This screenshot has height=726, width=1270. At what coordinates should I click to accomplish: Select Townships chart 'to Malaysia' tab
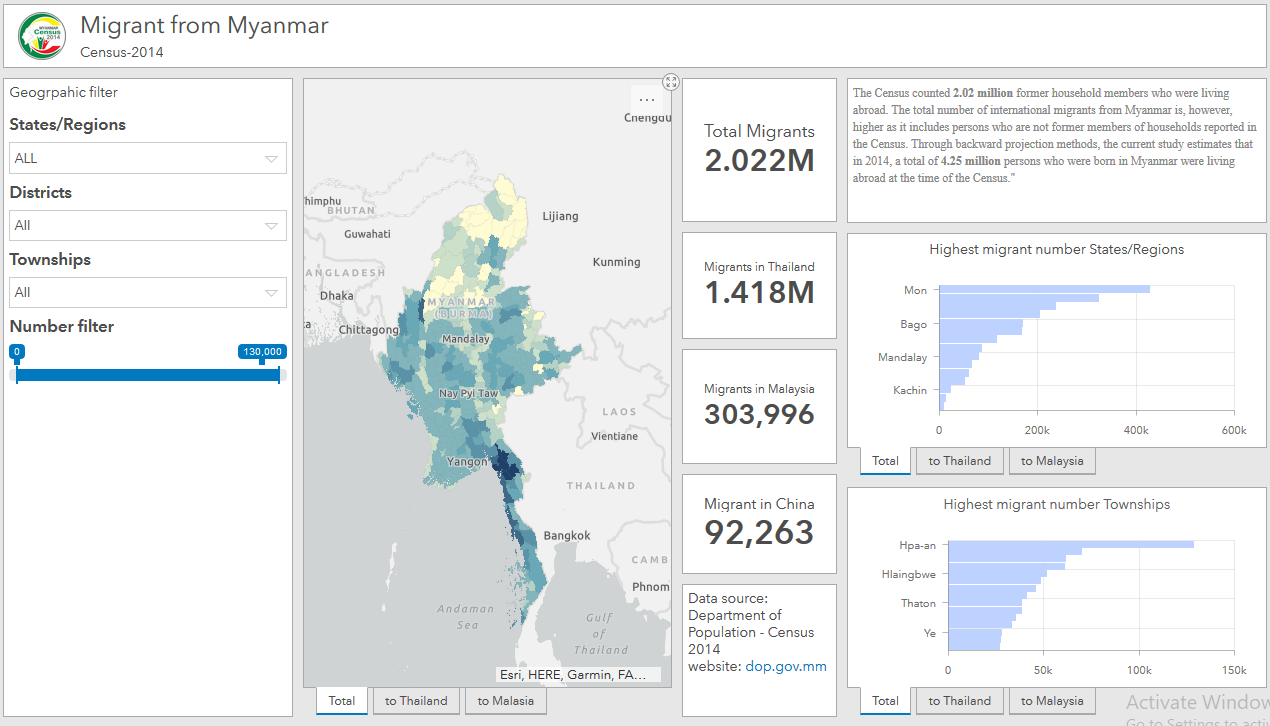coord(1052,701)
